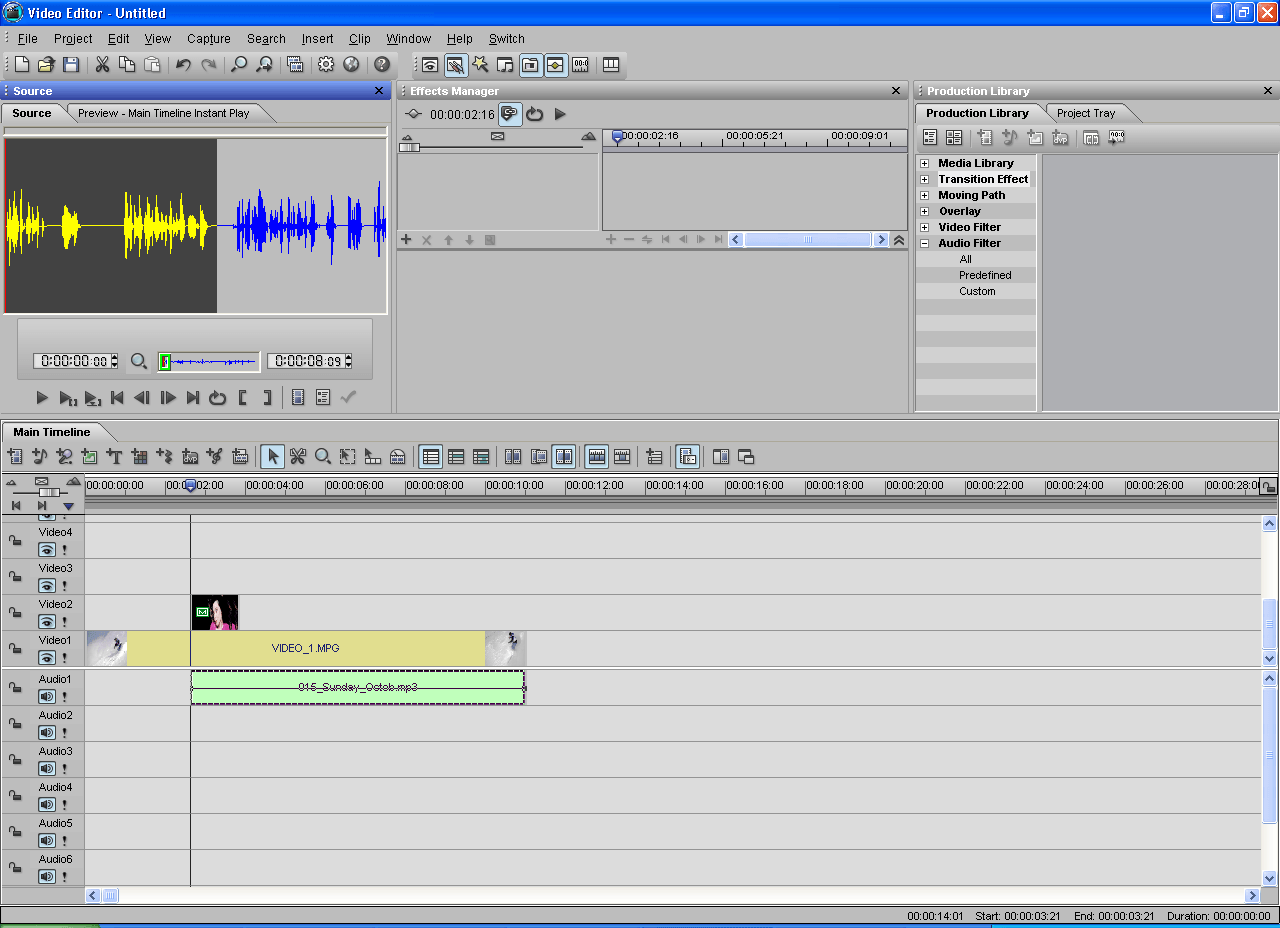Screen dimensions: 1280x928
Task: Click the Zoom magnifier tool in timeline toolbar
Action: pos(322,456)
